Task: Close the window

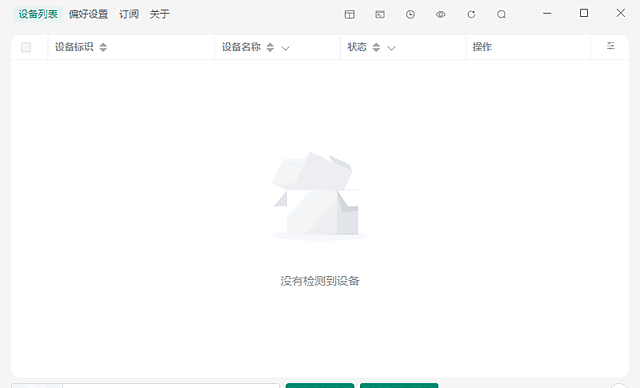Action: 620,13
